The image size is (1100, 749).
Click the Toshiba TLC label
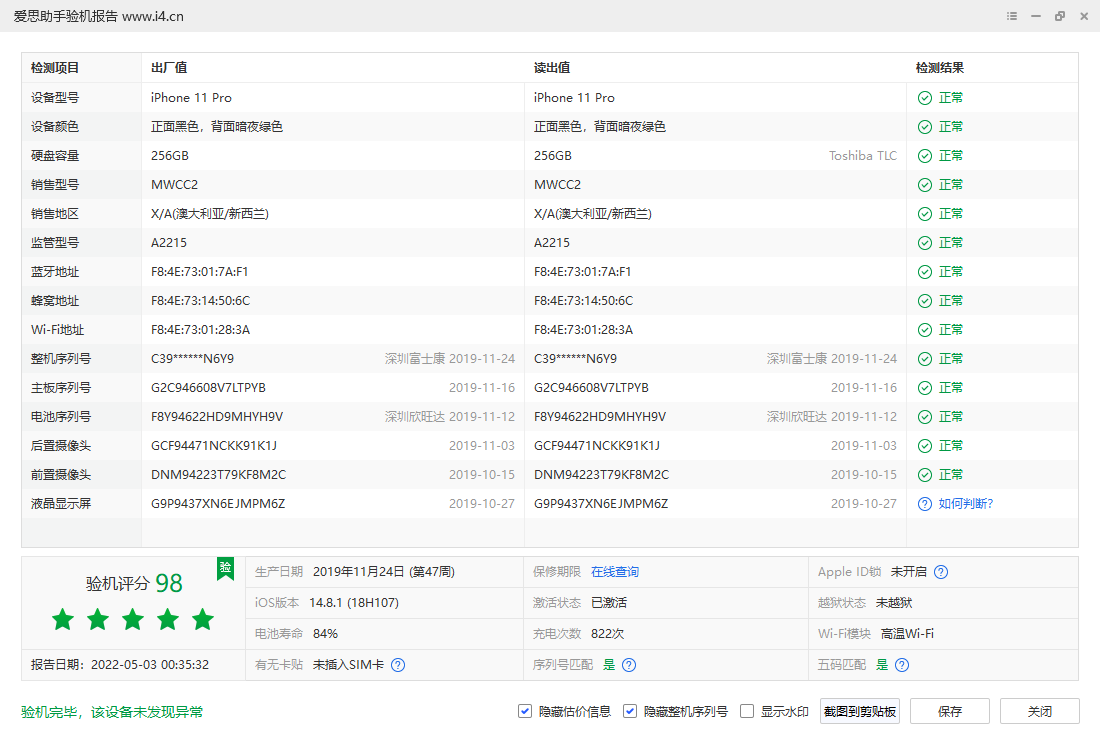[x=863, y=156]
